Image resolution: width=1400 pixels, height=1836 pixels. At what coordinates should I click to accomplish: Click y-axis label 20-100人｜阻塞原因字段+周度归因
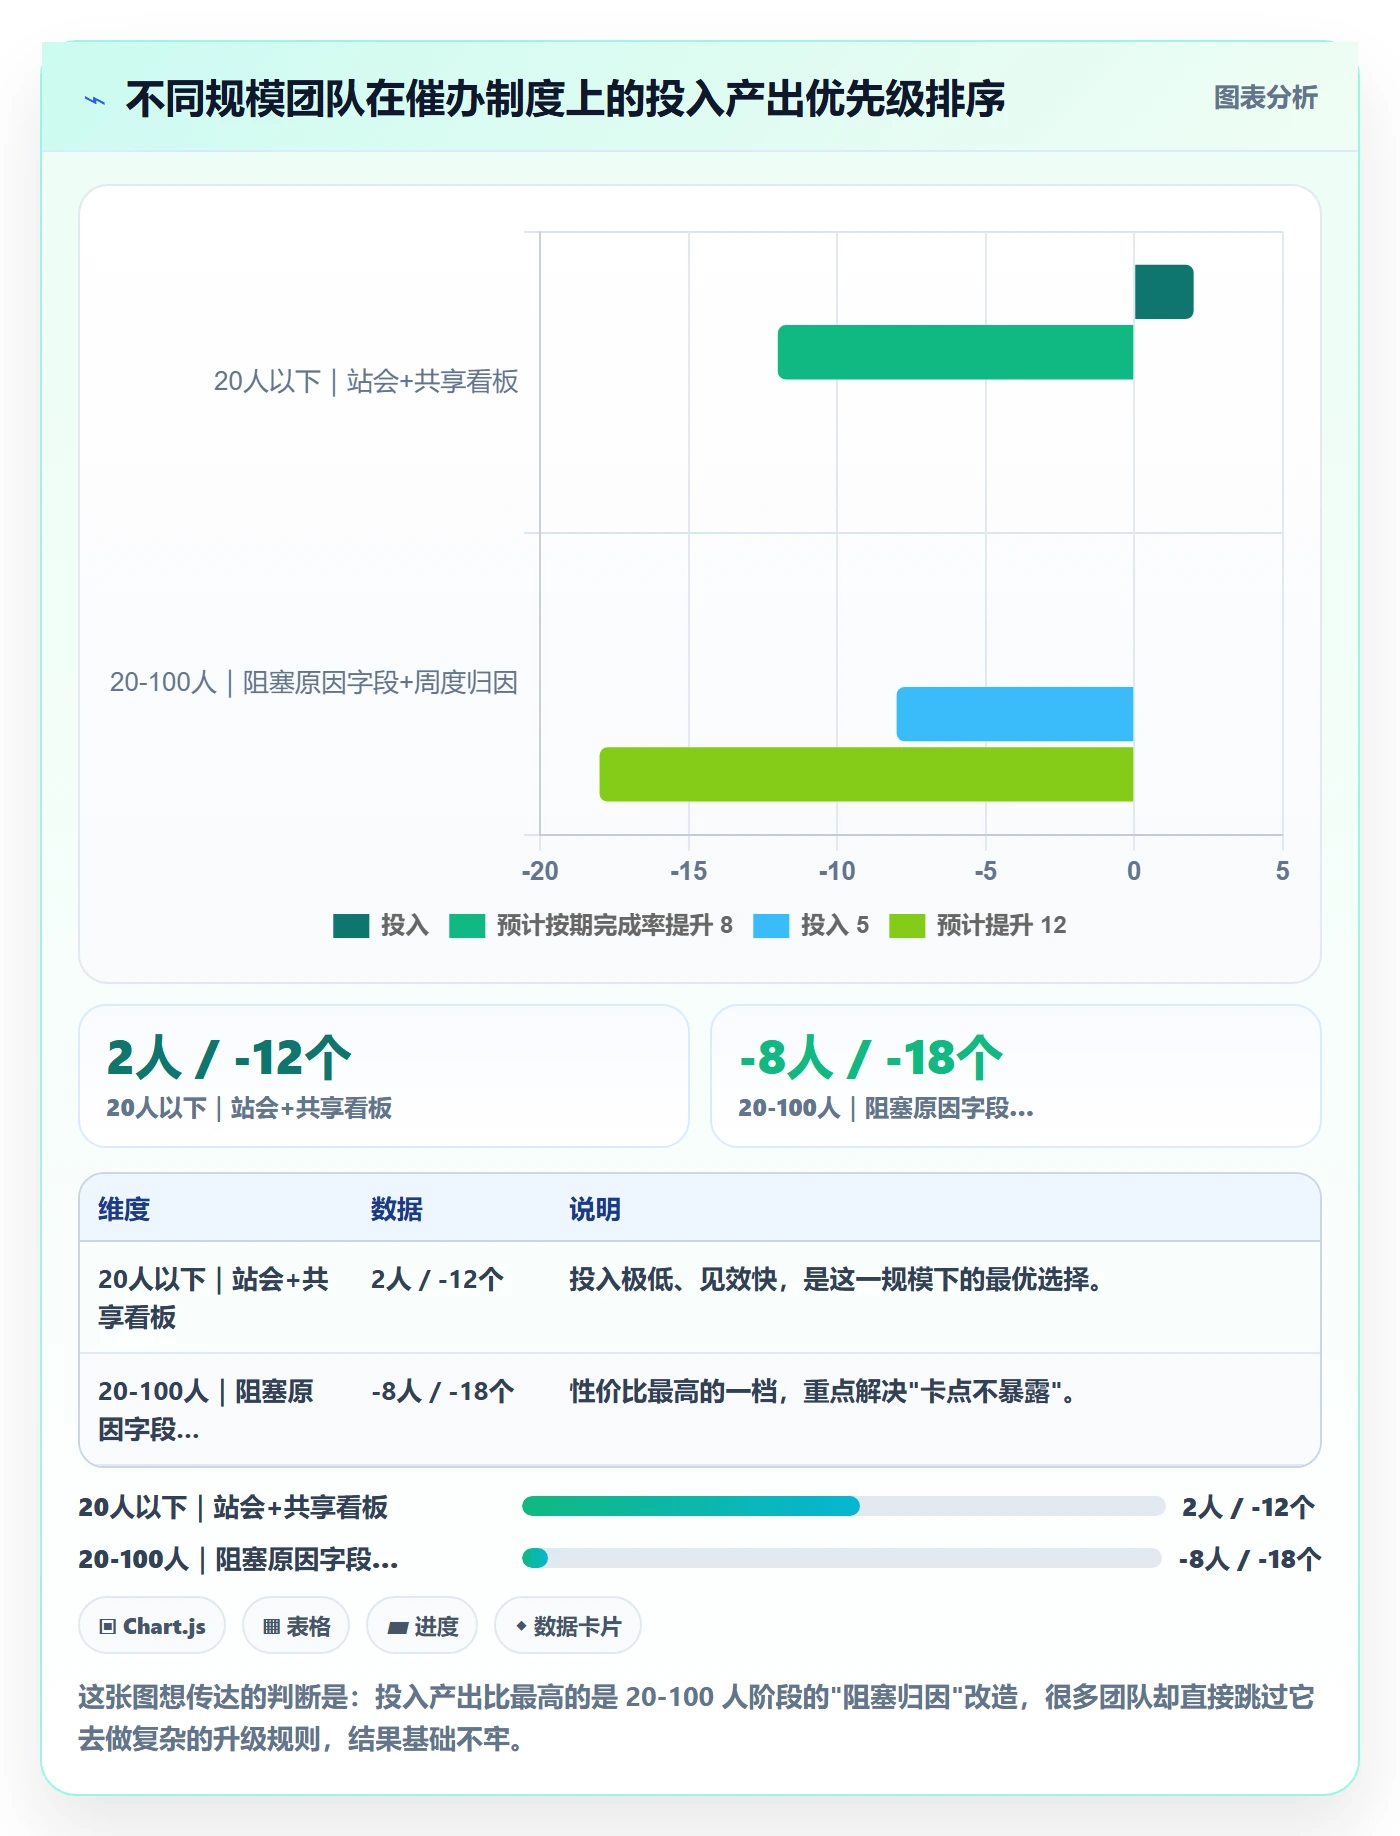click(314, 683)
